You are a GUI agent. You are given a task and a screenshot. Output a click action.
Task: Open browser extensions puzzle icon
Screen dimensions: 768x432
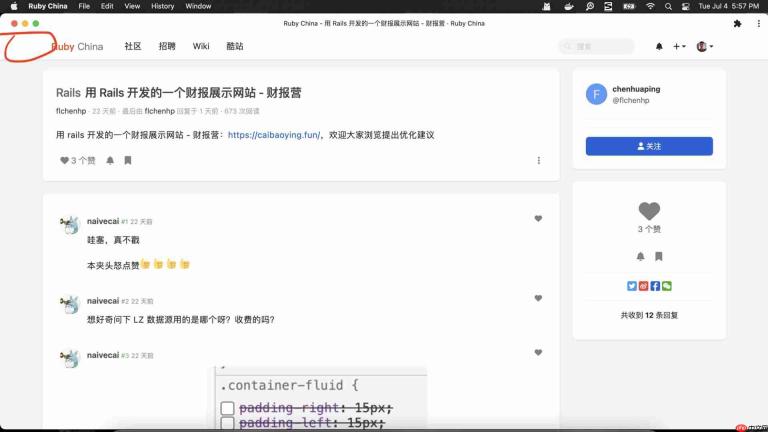[737, 24]
